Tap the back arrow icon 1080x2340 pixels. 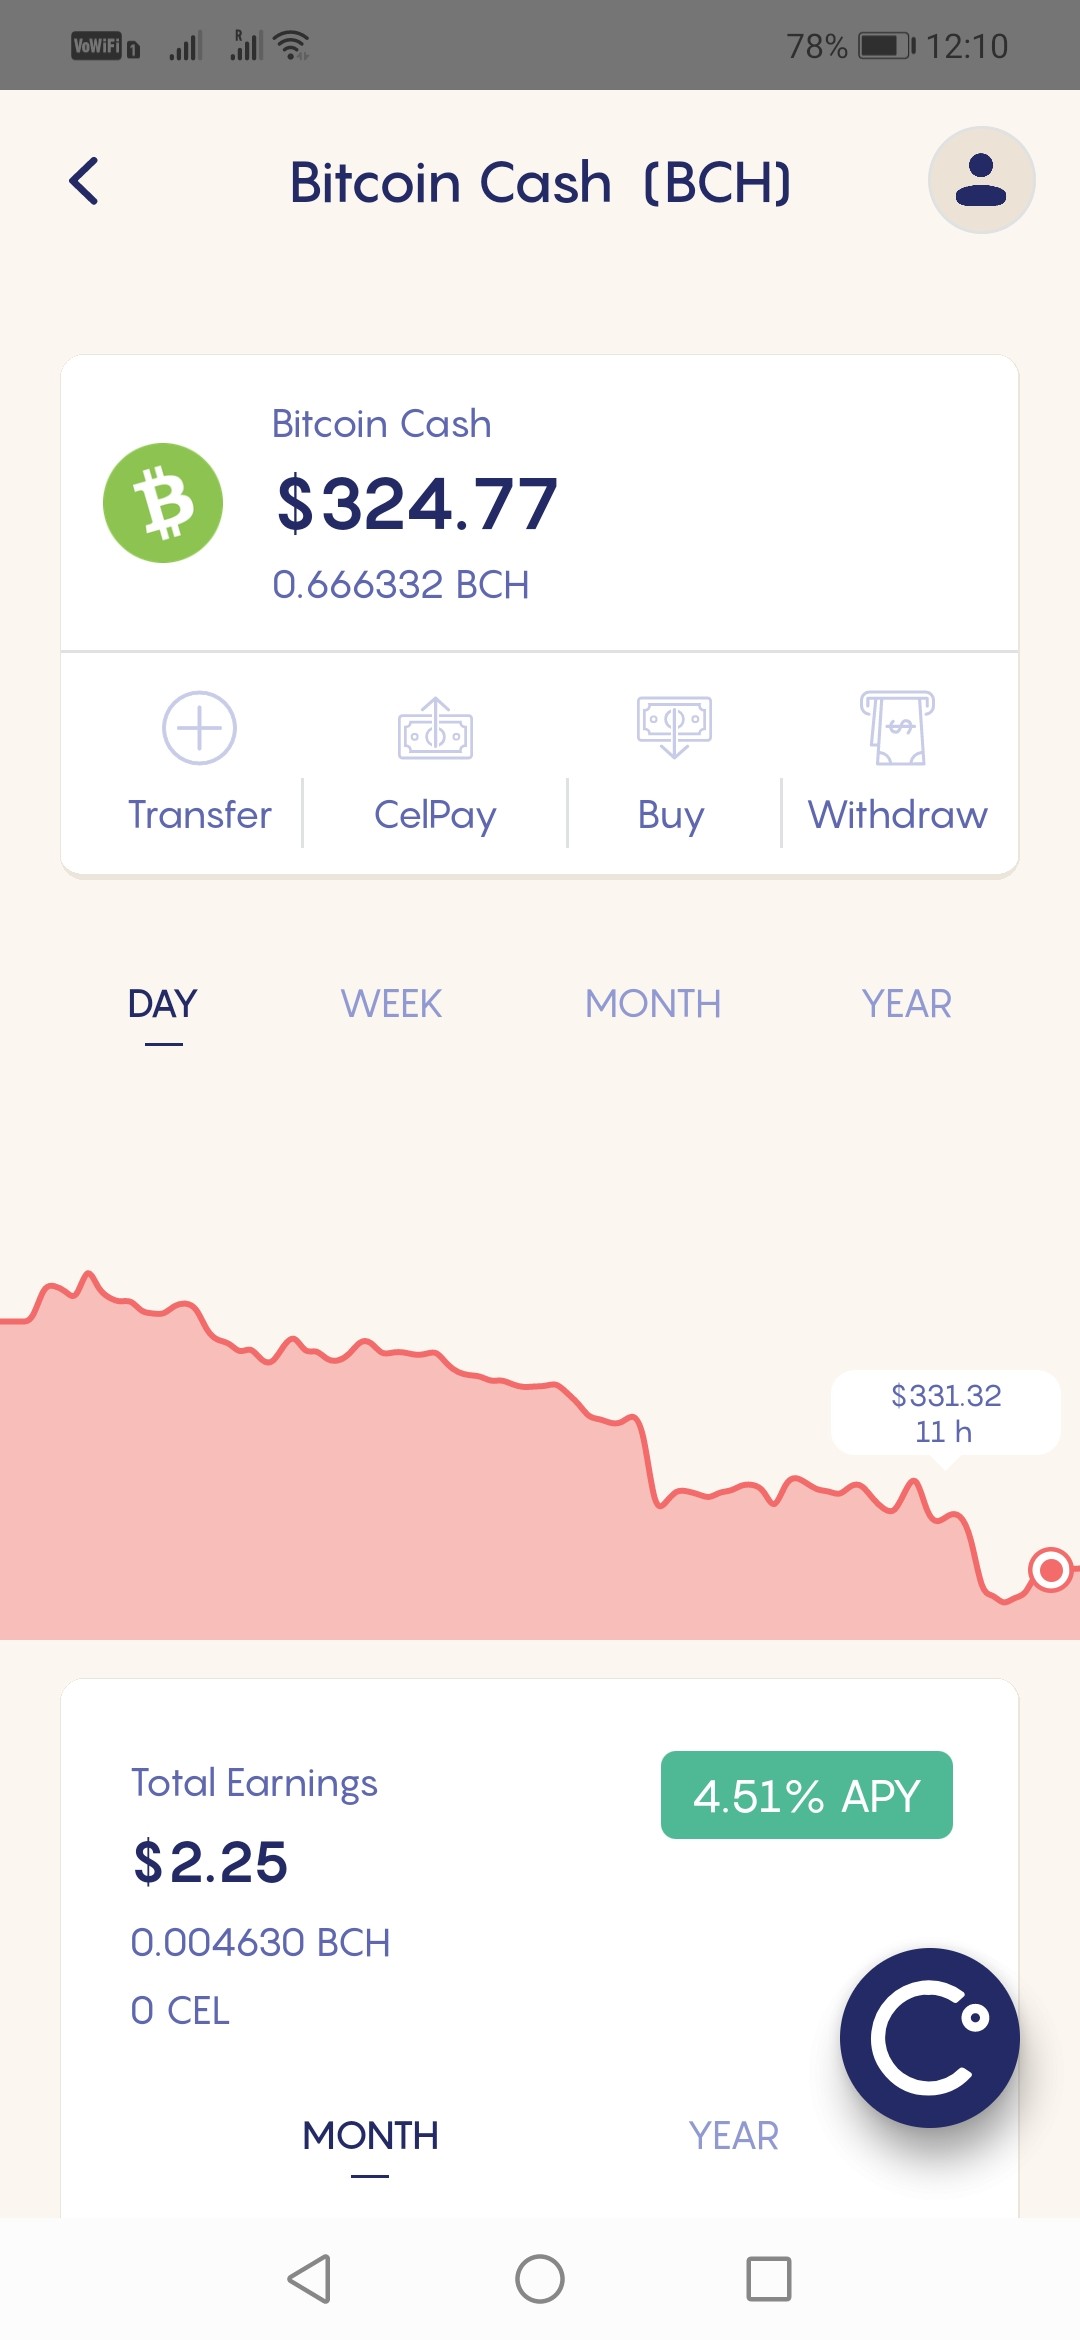84,181
